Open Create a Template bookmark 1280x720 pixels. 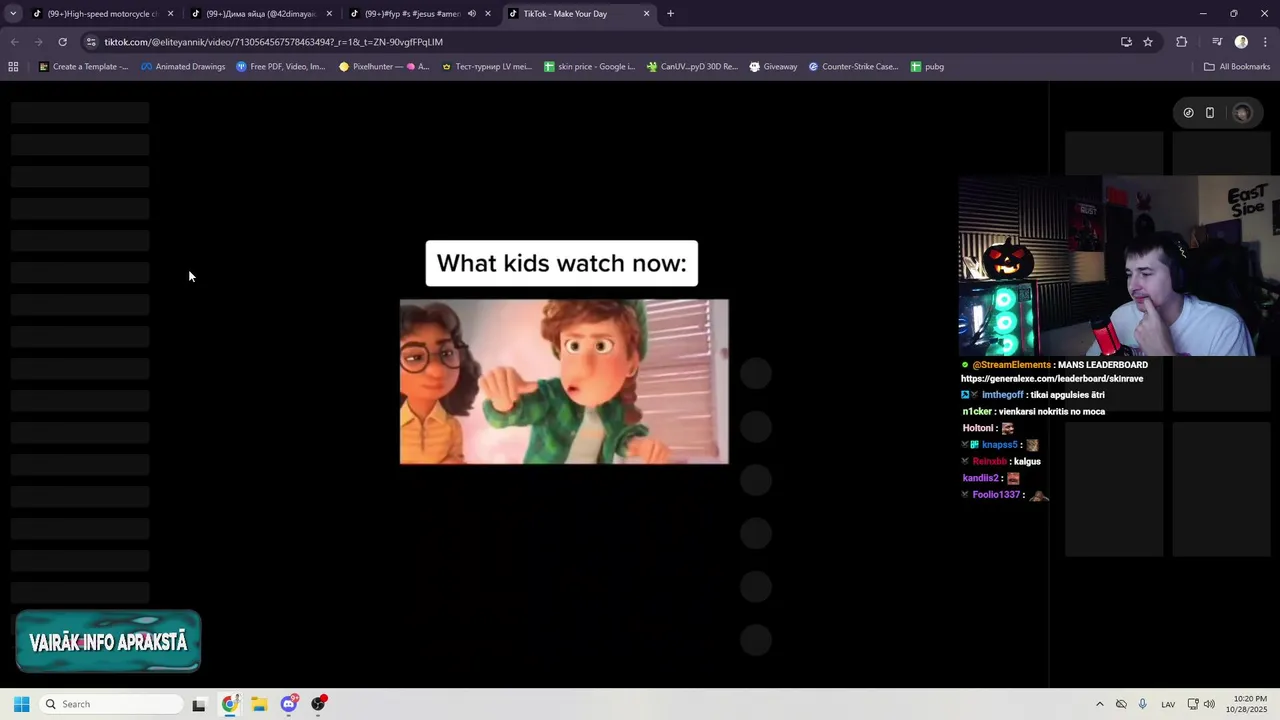(83, 67)
